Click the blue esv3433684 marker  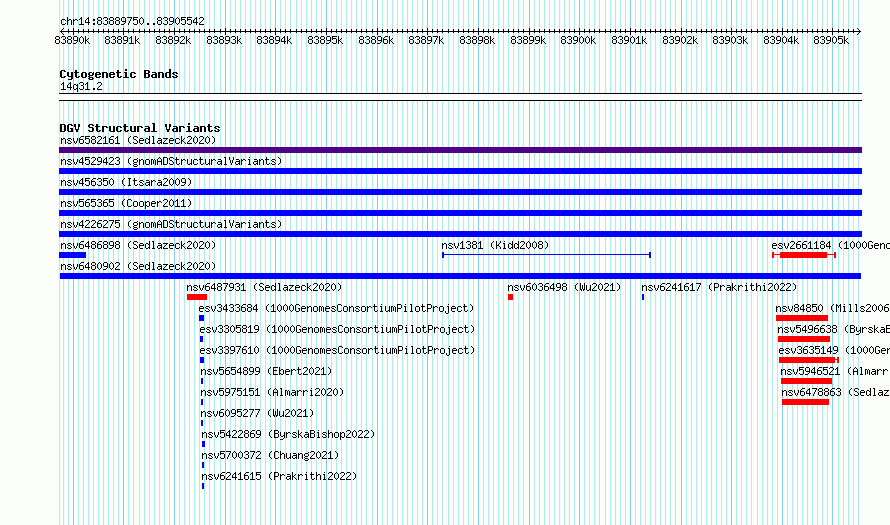click(x=201, y=318)
